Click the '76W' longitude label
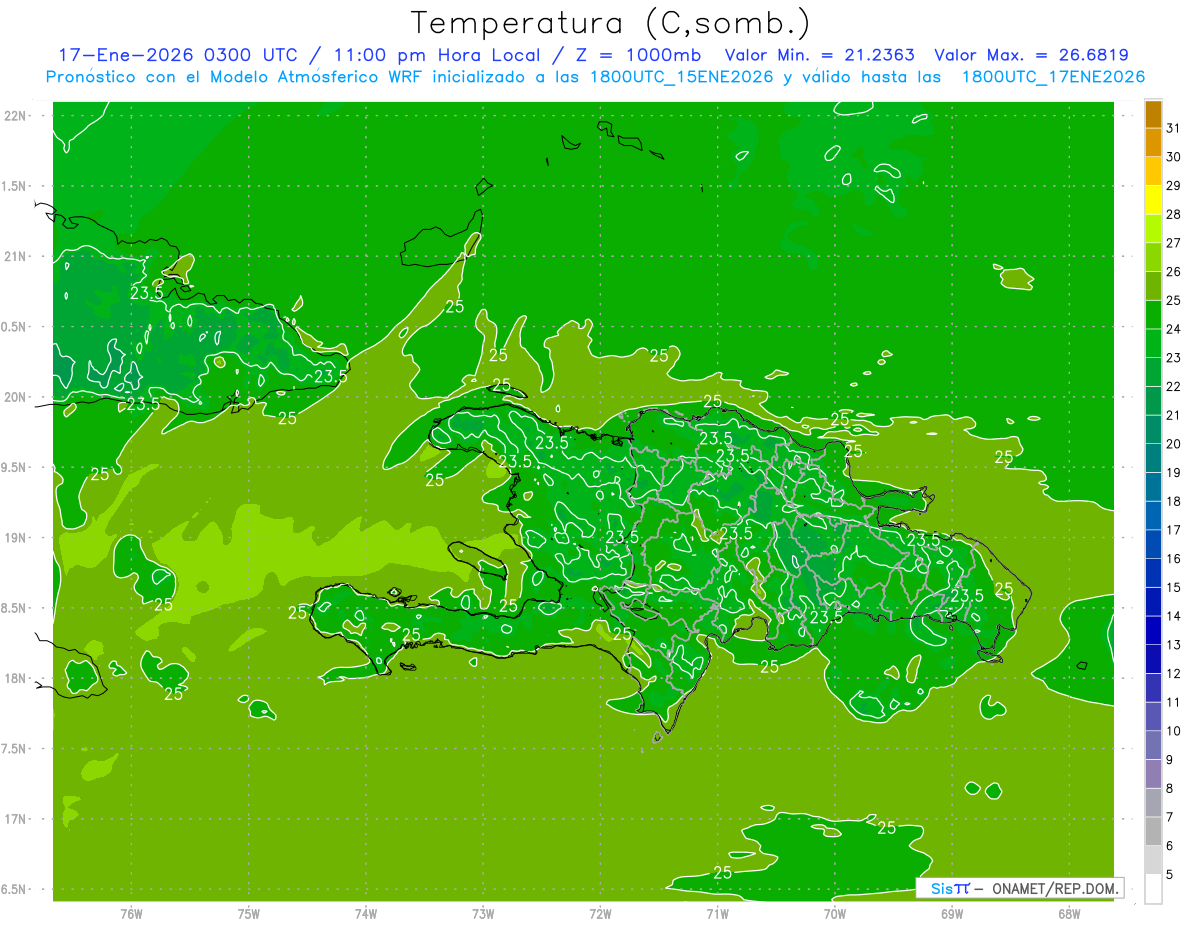 click(x=131, y=913)
